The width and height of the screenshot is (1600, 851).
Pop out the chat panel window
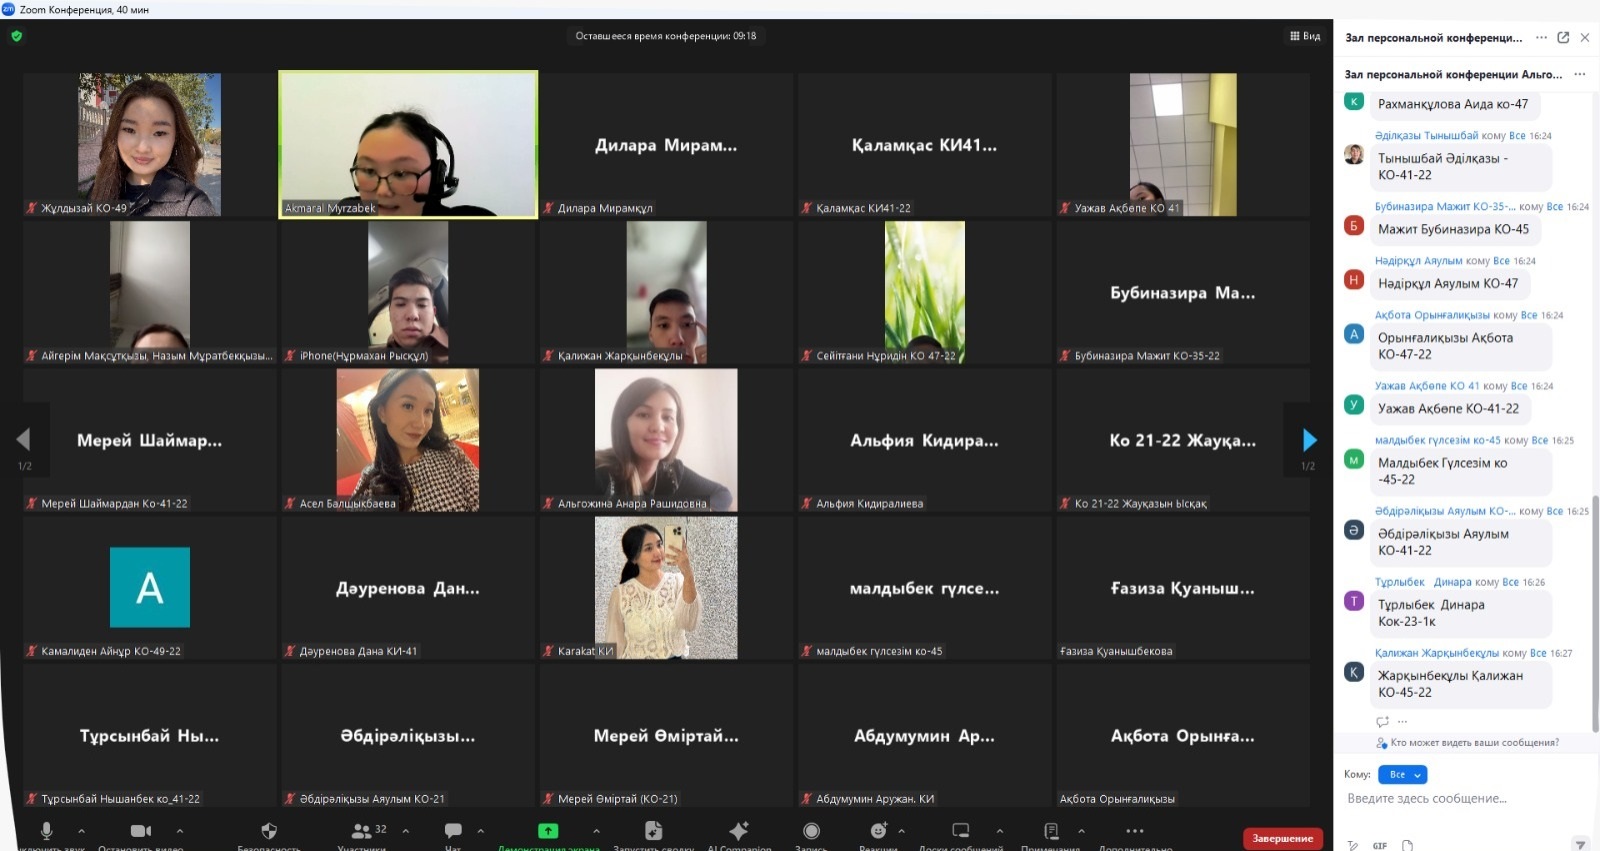pyautogui.click(x=1563, y=38)
